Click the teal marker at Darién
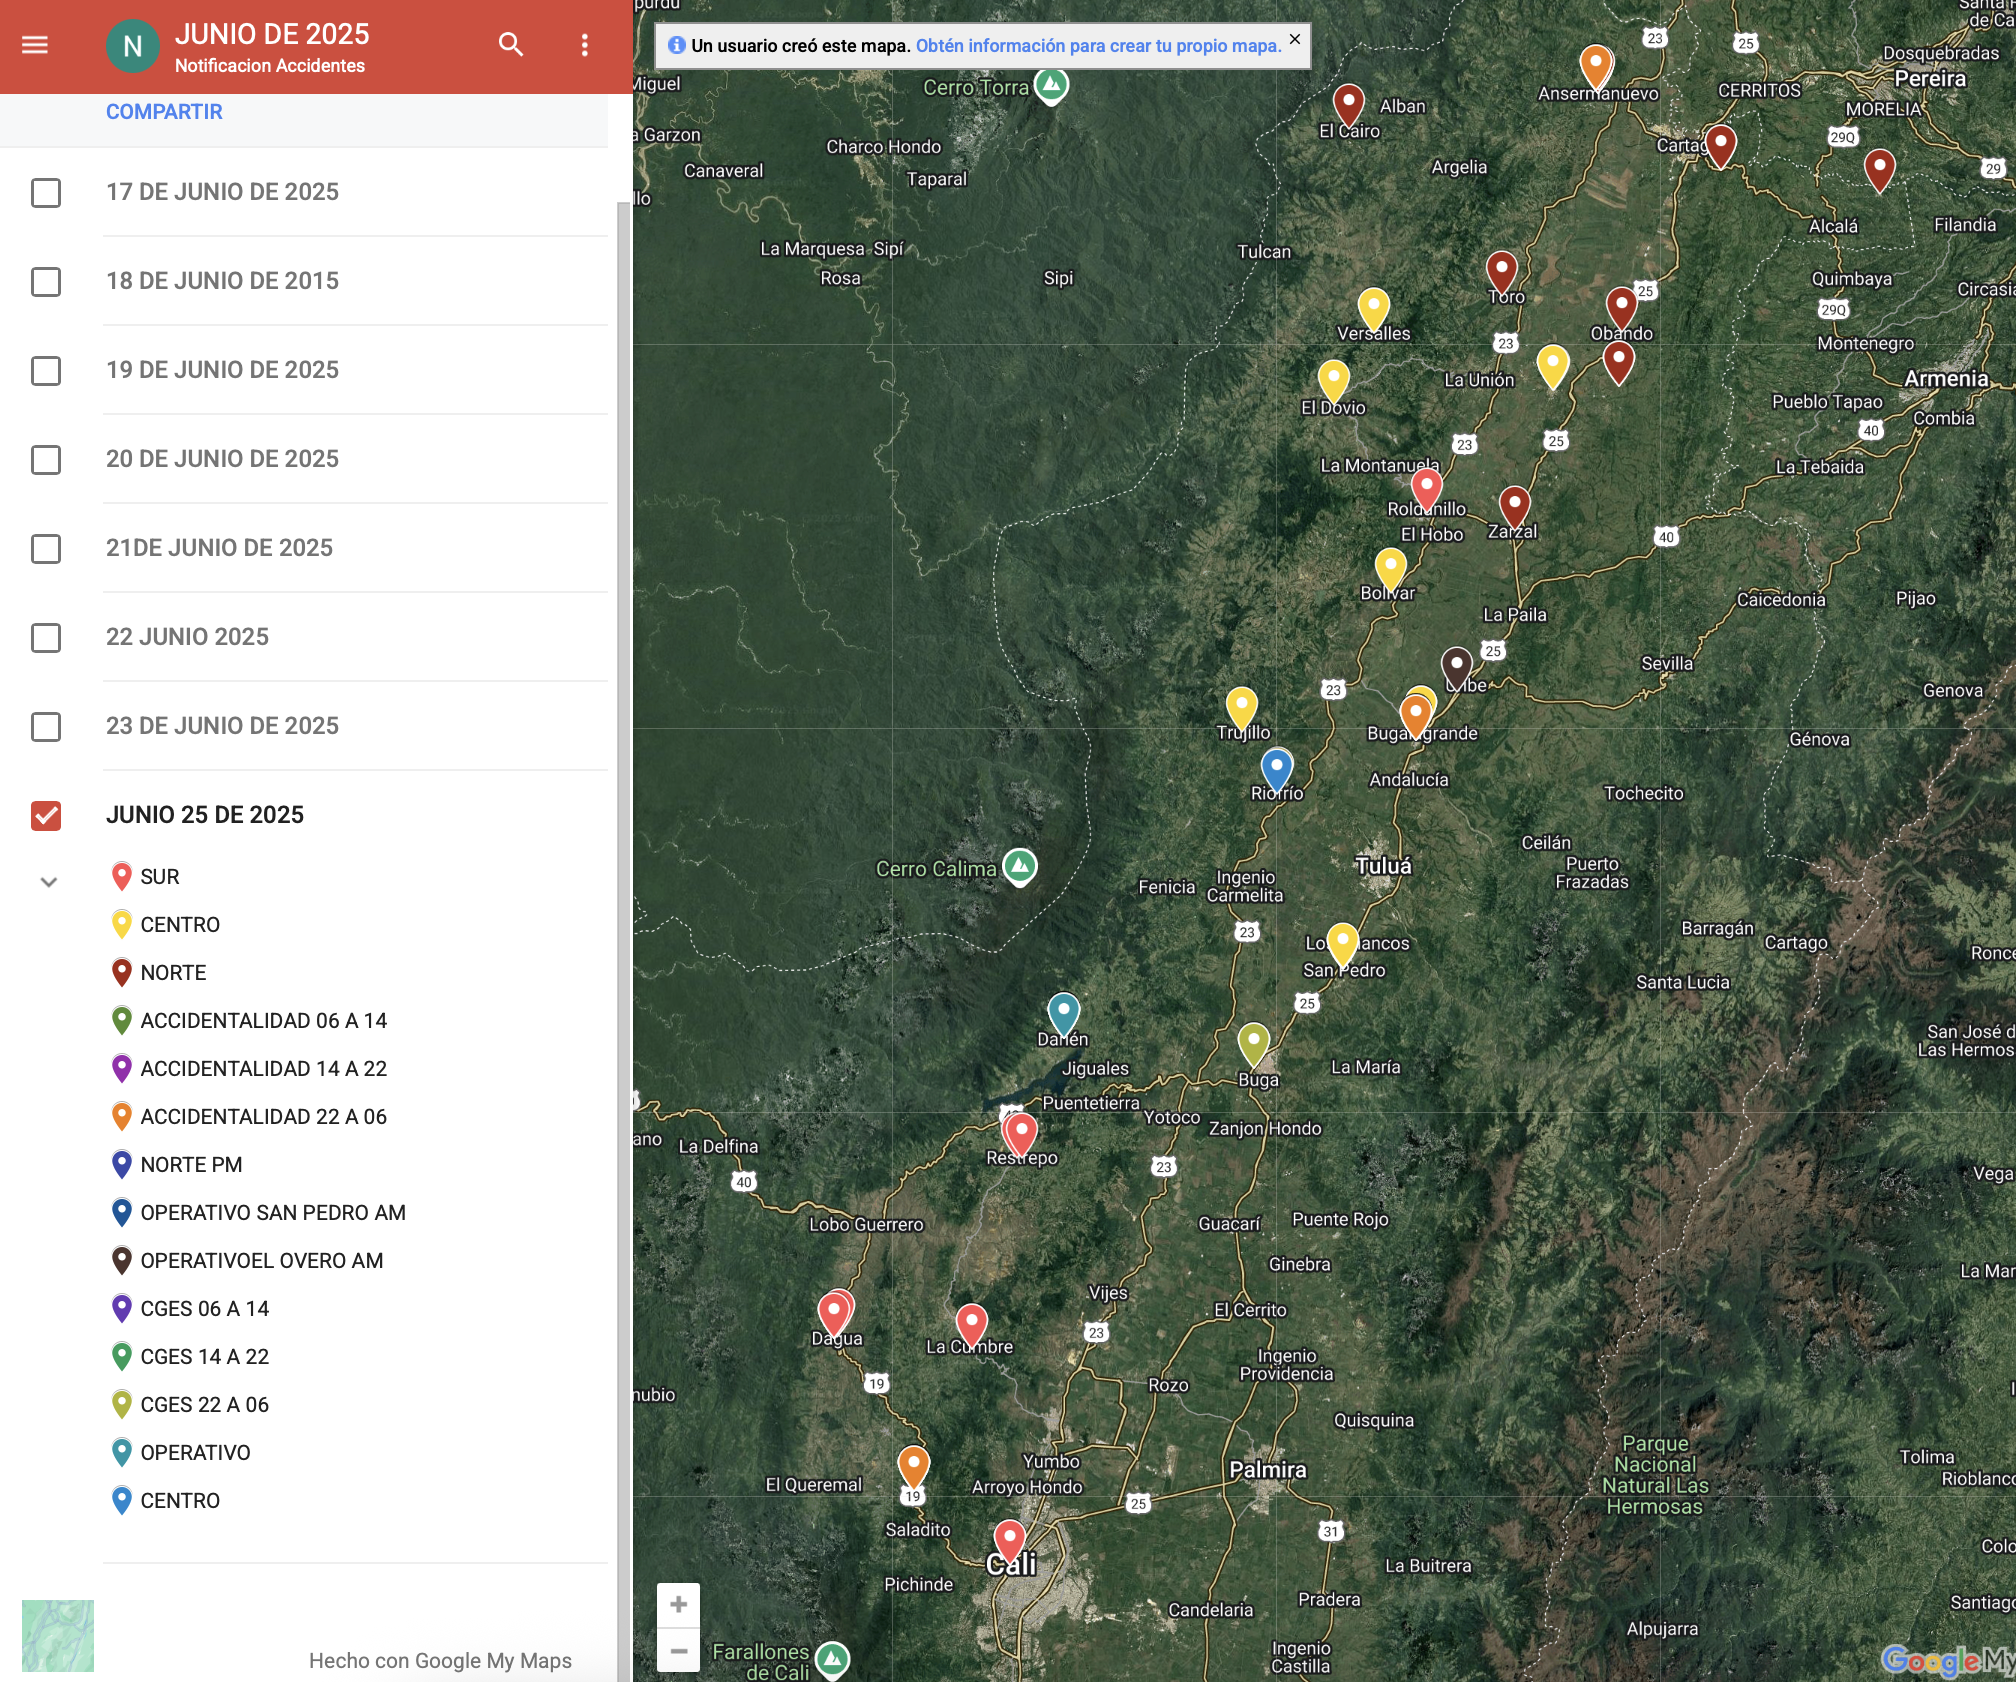 pos(1063,1013)
